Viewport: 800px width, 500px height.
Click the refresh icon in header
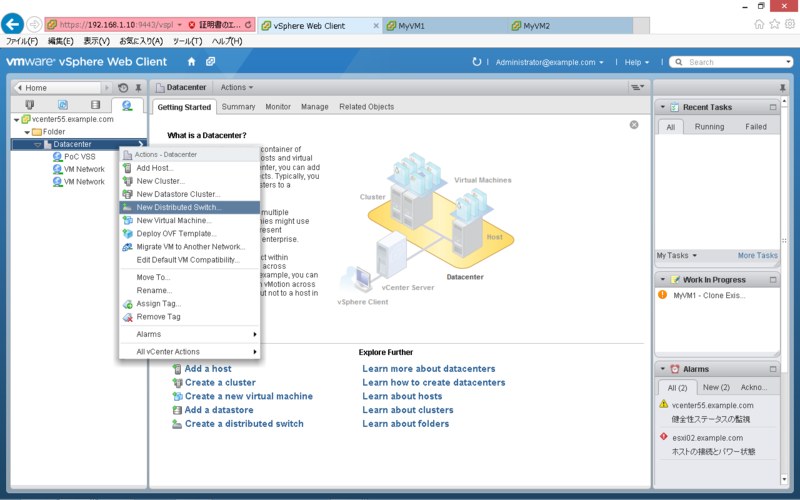[x=477, y=62]
